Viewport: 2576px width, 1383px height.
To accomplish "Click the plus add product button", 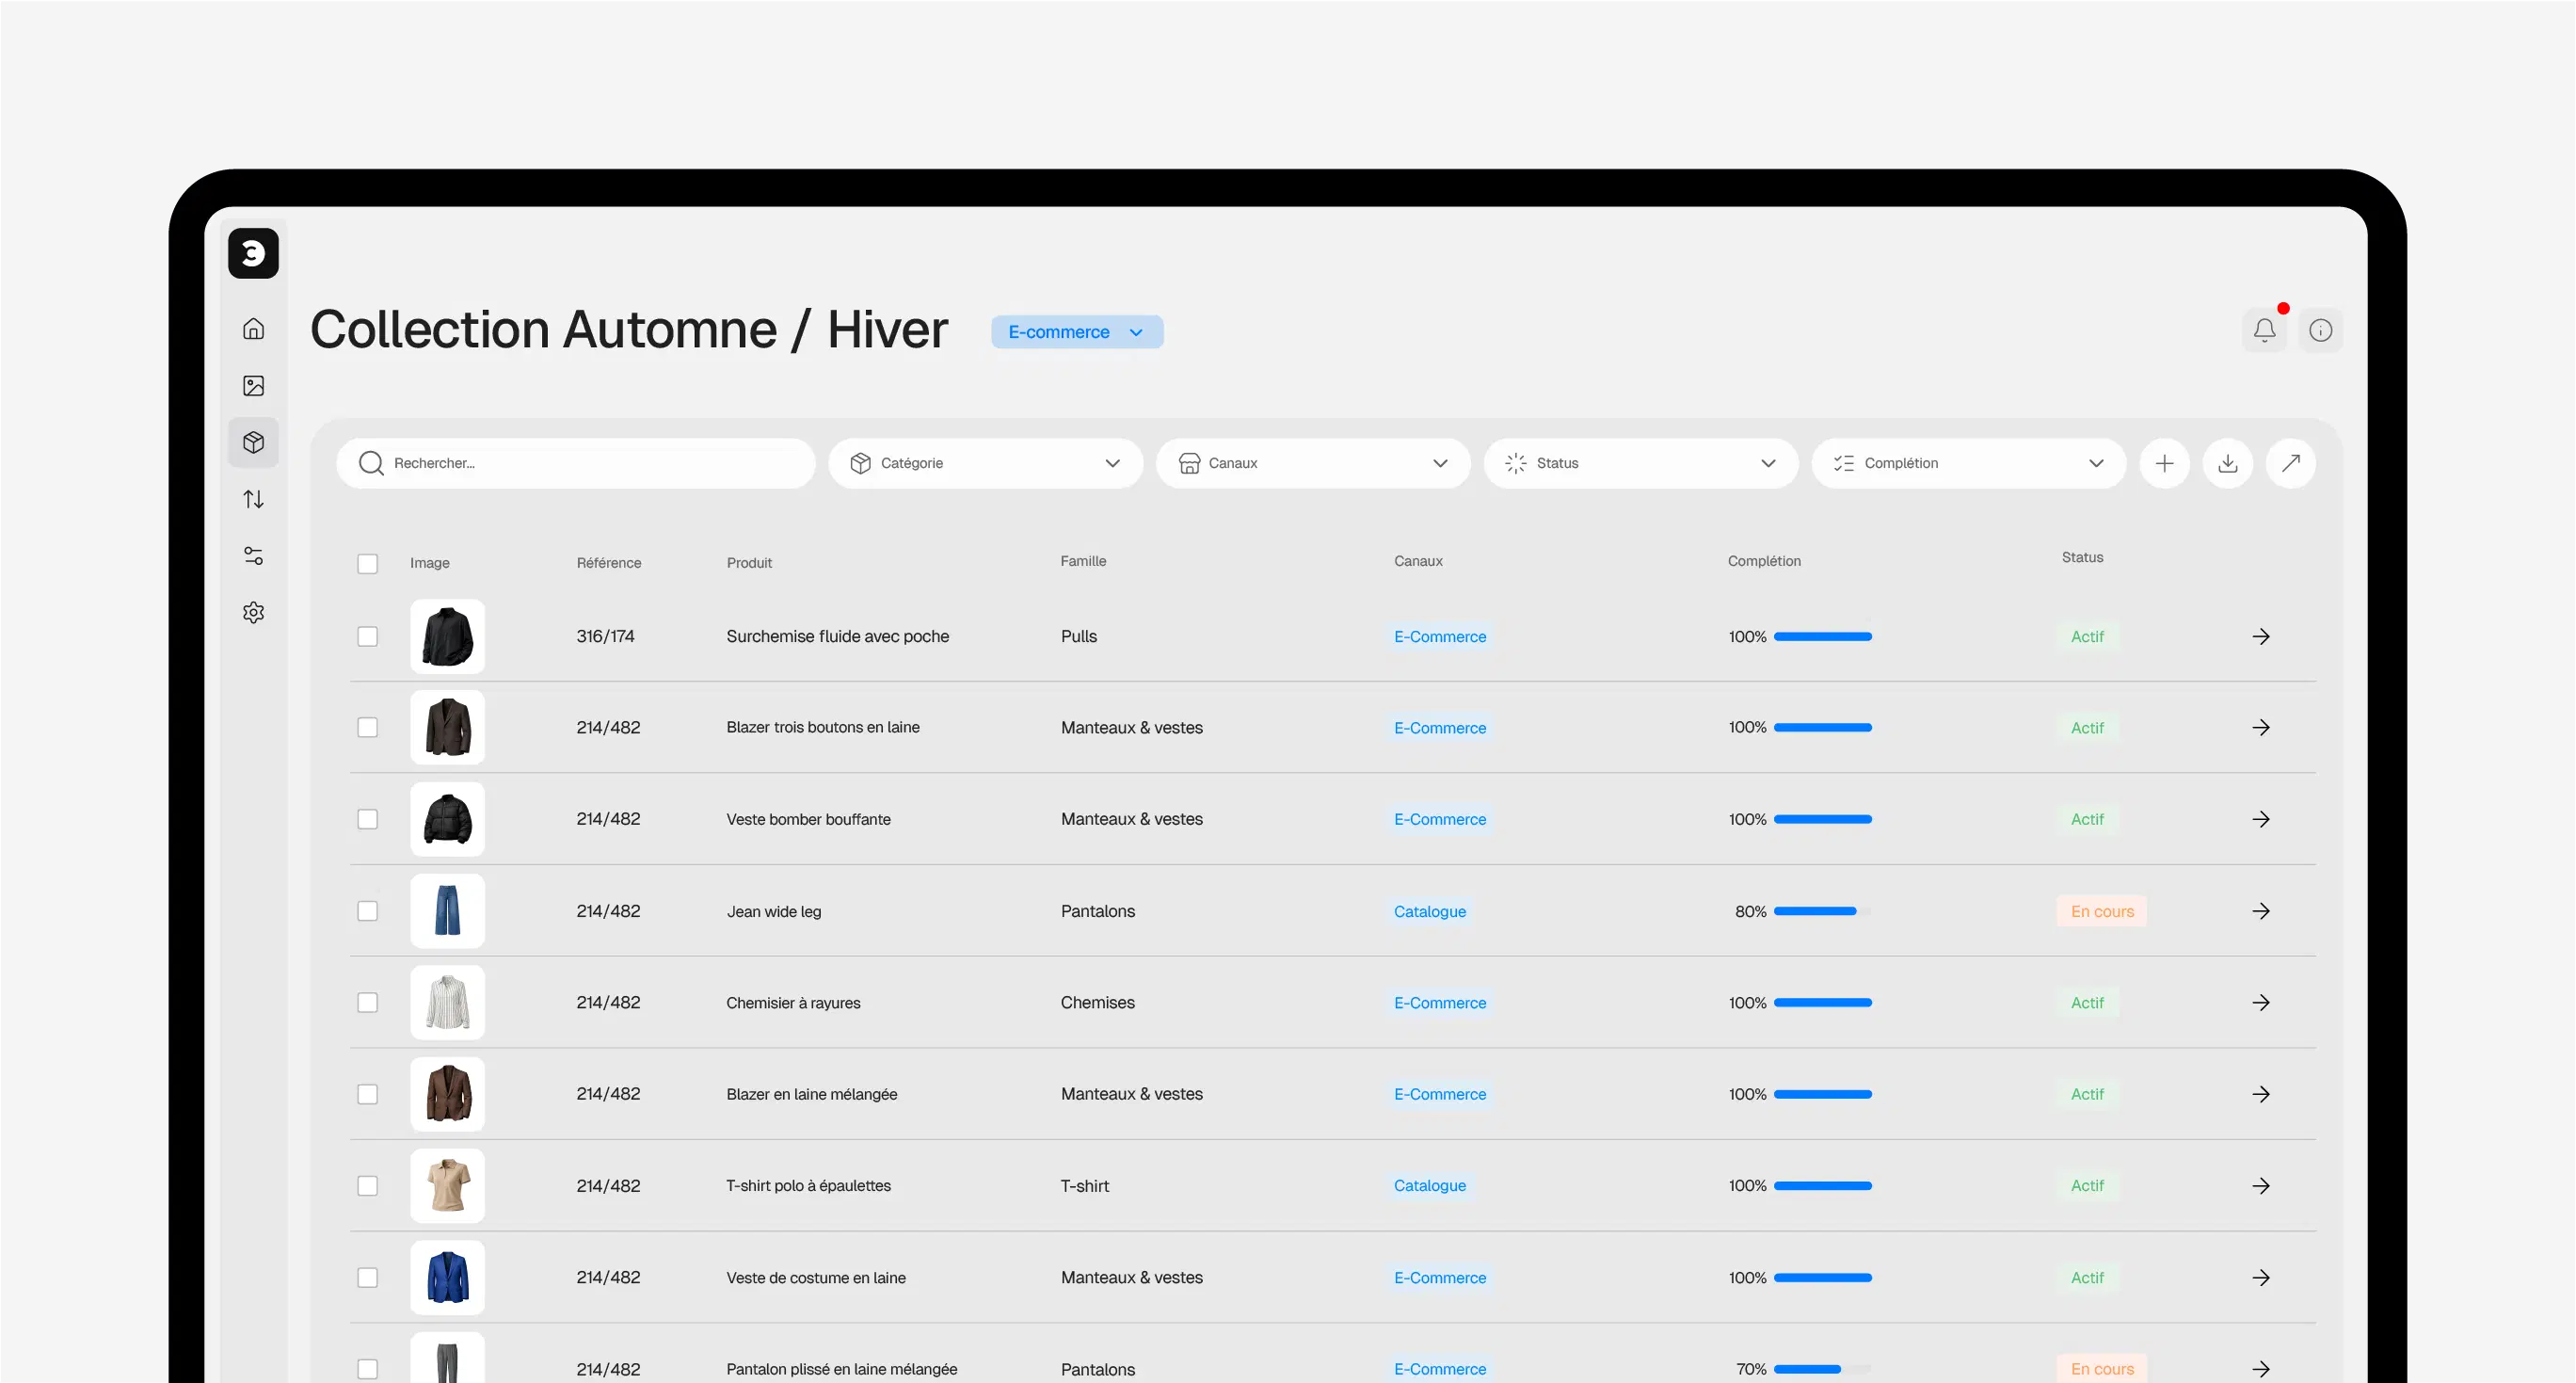I will pyautogui.click(x=2164, y=463).
